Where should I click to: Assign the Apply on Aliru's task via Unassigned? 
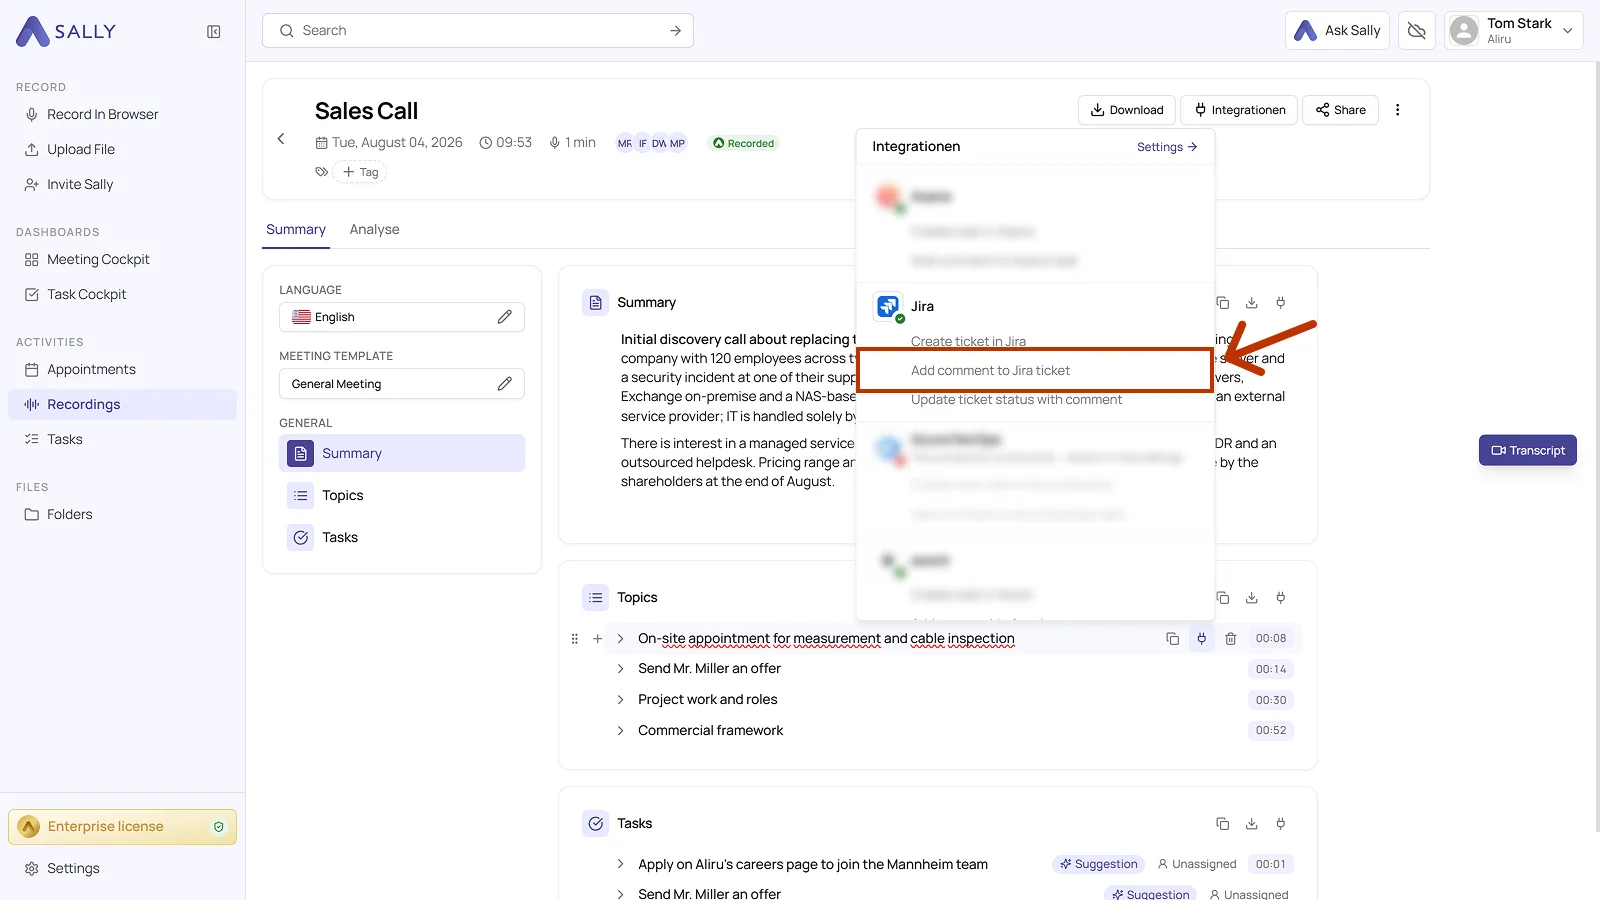point(1197,865)
